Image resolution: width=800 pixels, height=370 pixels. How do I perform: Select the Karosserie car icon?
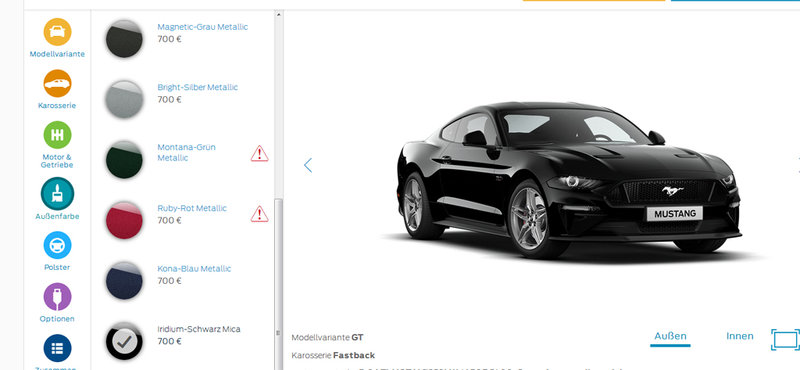click(x=57, y=83)
